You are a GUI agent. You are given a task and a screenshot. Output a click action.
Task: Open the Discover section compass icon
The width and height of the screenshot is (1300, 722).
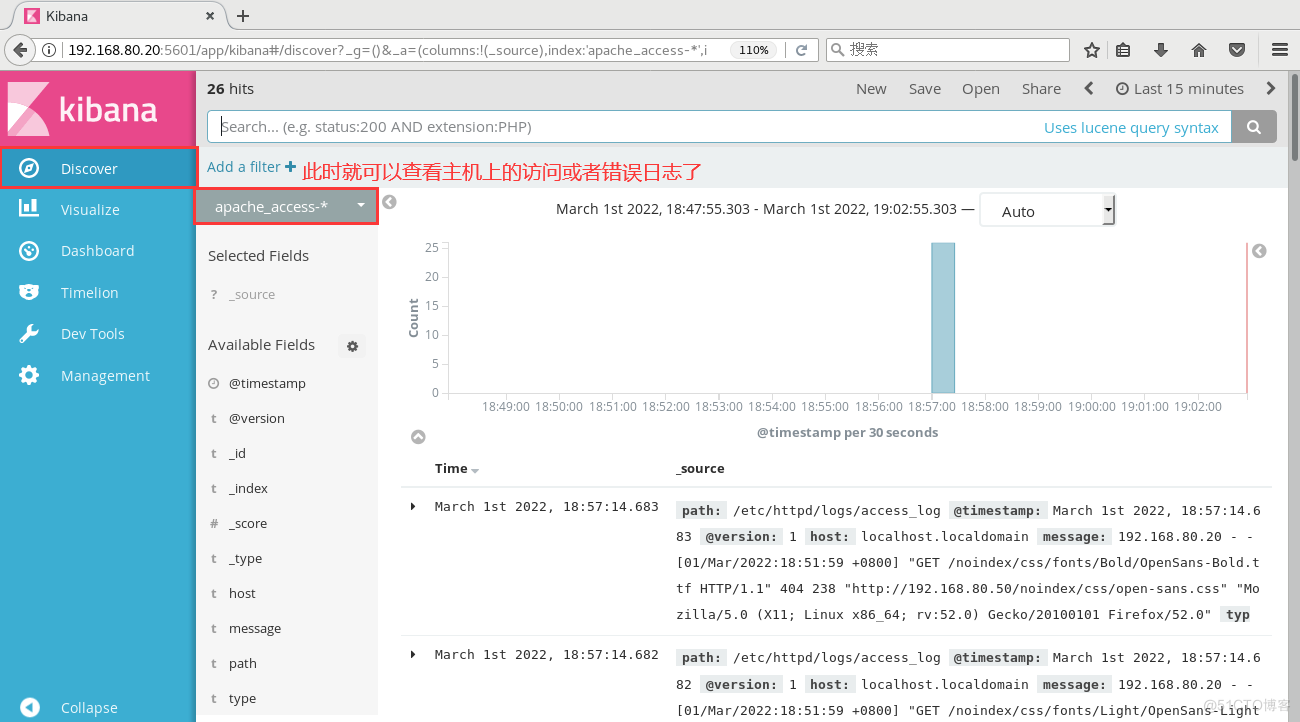pos(29,168)
